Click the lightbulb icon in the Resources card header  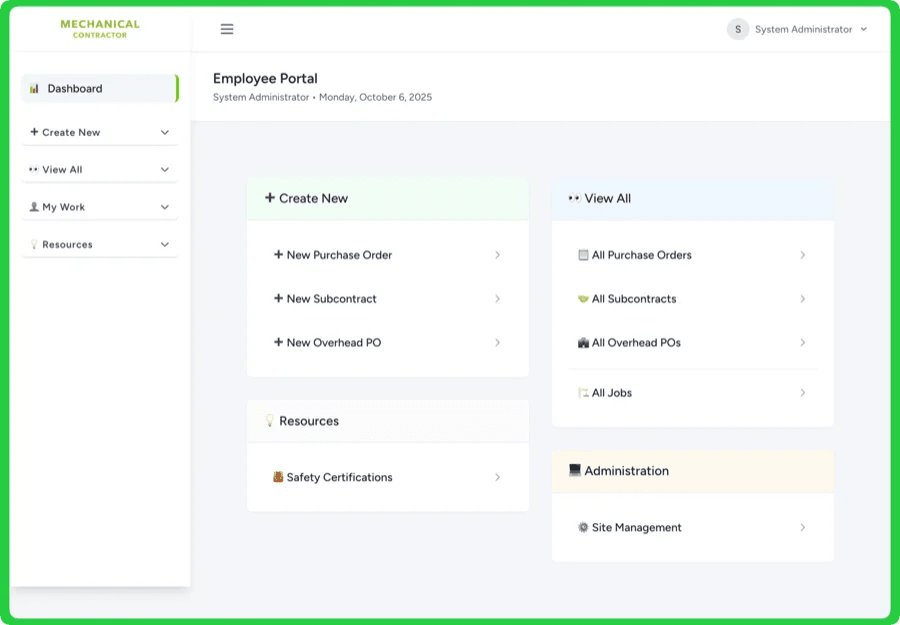[x=269, y=420]
